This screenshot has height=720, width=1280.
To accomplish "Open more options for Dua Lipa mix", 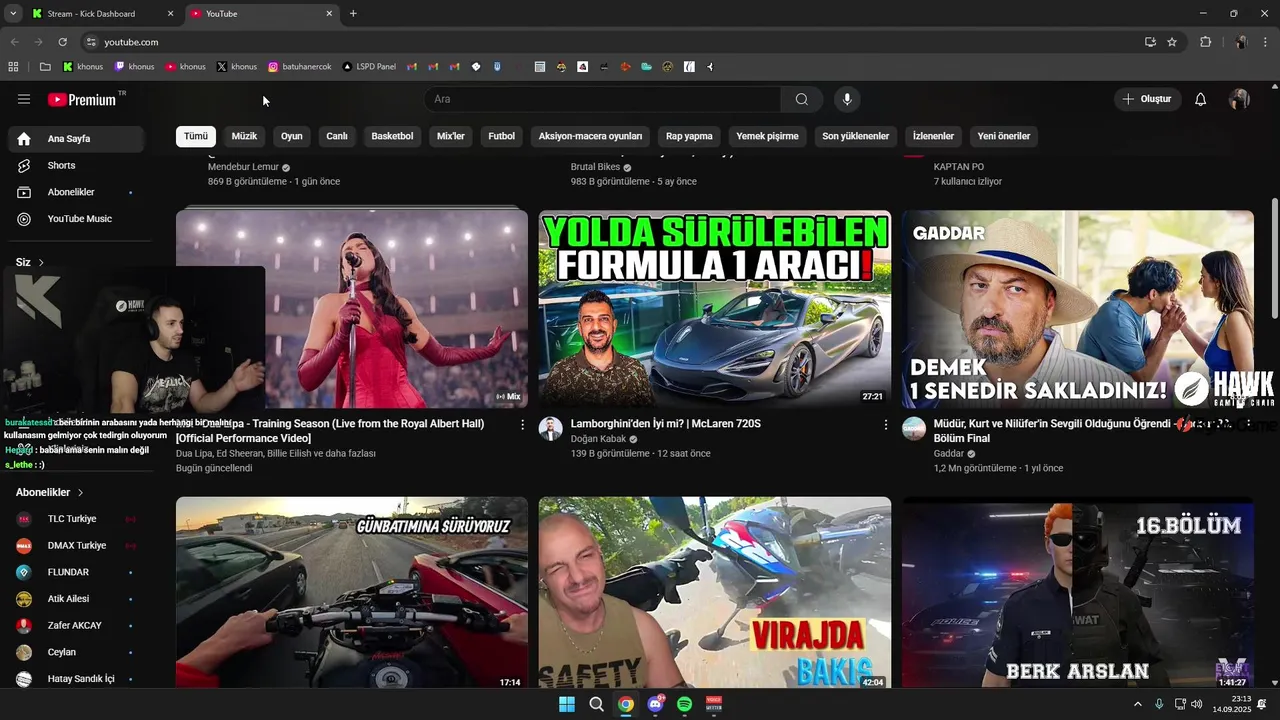I will [x=522, y=425].
